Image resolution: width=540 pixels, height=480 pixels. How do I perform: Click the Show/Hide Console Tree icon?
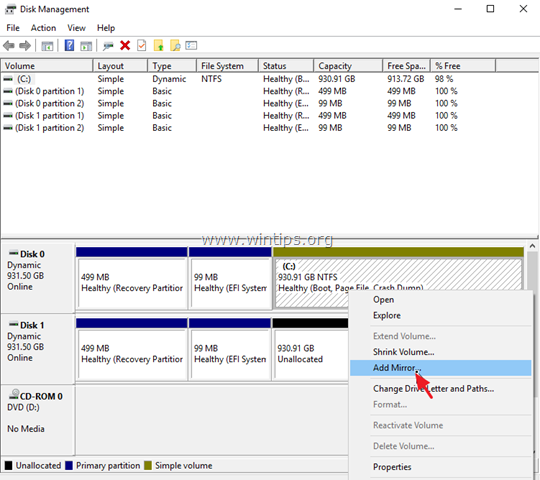pyautogui.click(x=47, y=46)
